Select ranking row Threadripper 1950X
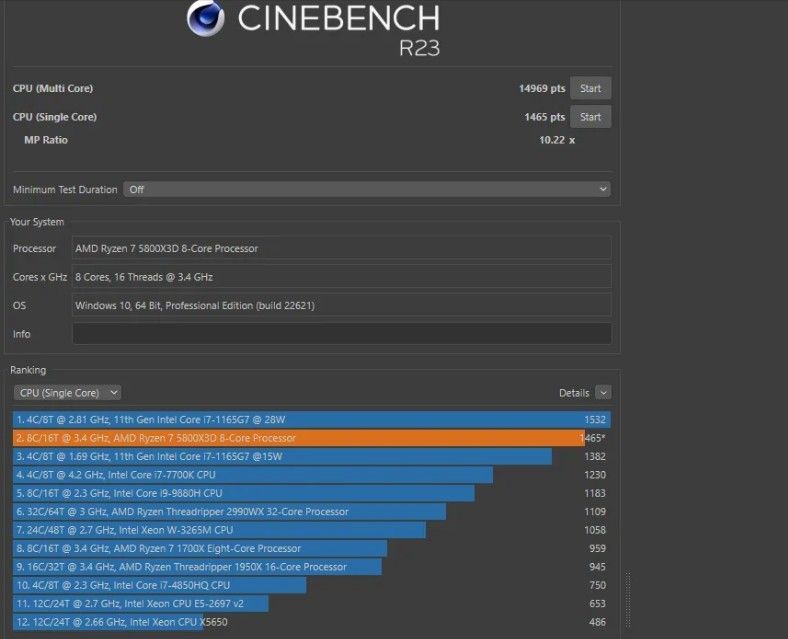The width and height of the screenshot is (788, 639). pos(312,567)
